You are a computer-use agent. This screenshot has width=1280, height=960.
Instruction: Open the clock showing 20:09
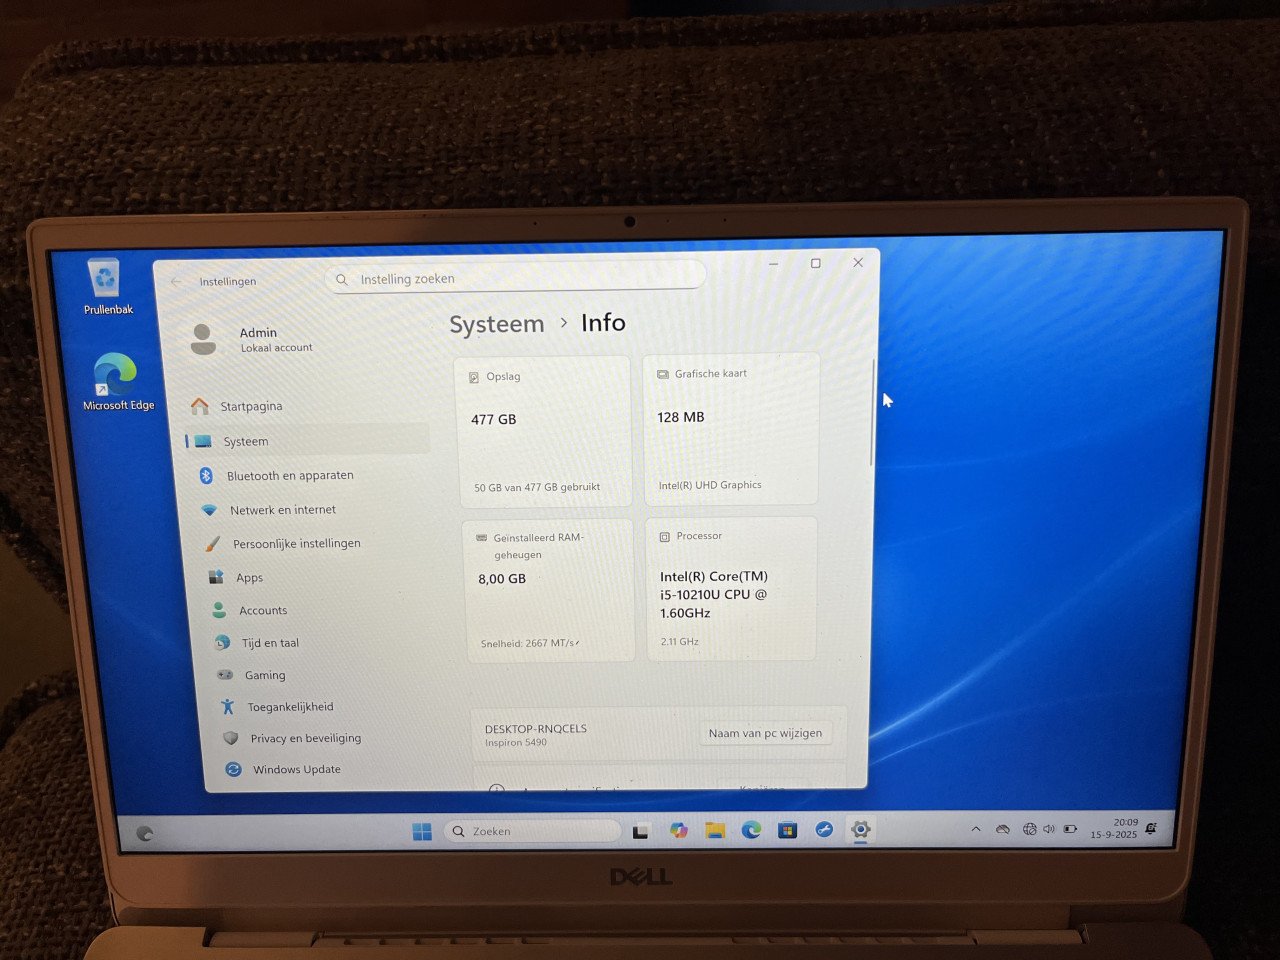tap(1114, 828)
